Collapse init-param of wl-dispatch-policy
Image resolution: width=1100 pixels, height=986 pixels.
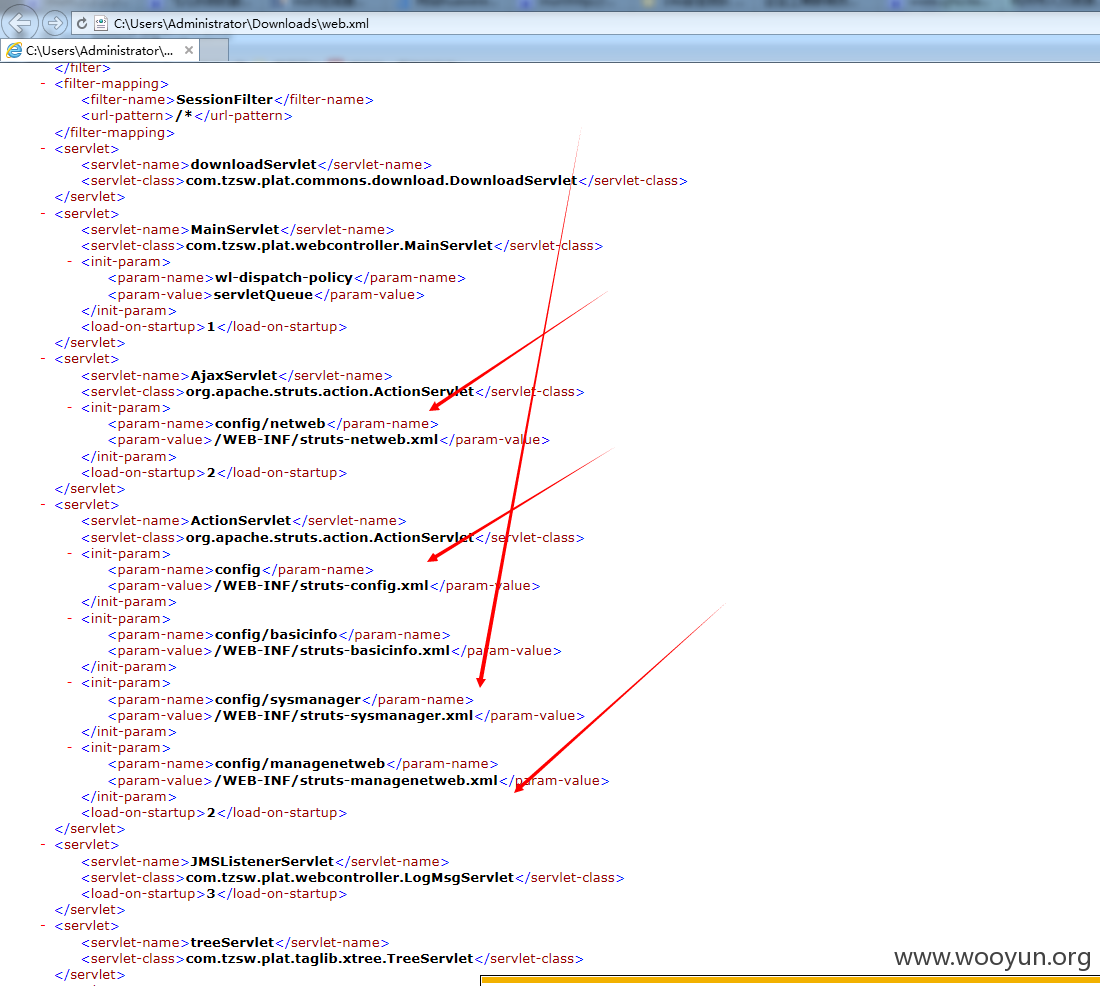pos(69,262)
